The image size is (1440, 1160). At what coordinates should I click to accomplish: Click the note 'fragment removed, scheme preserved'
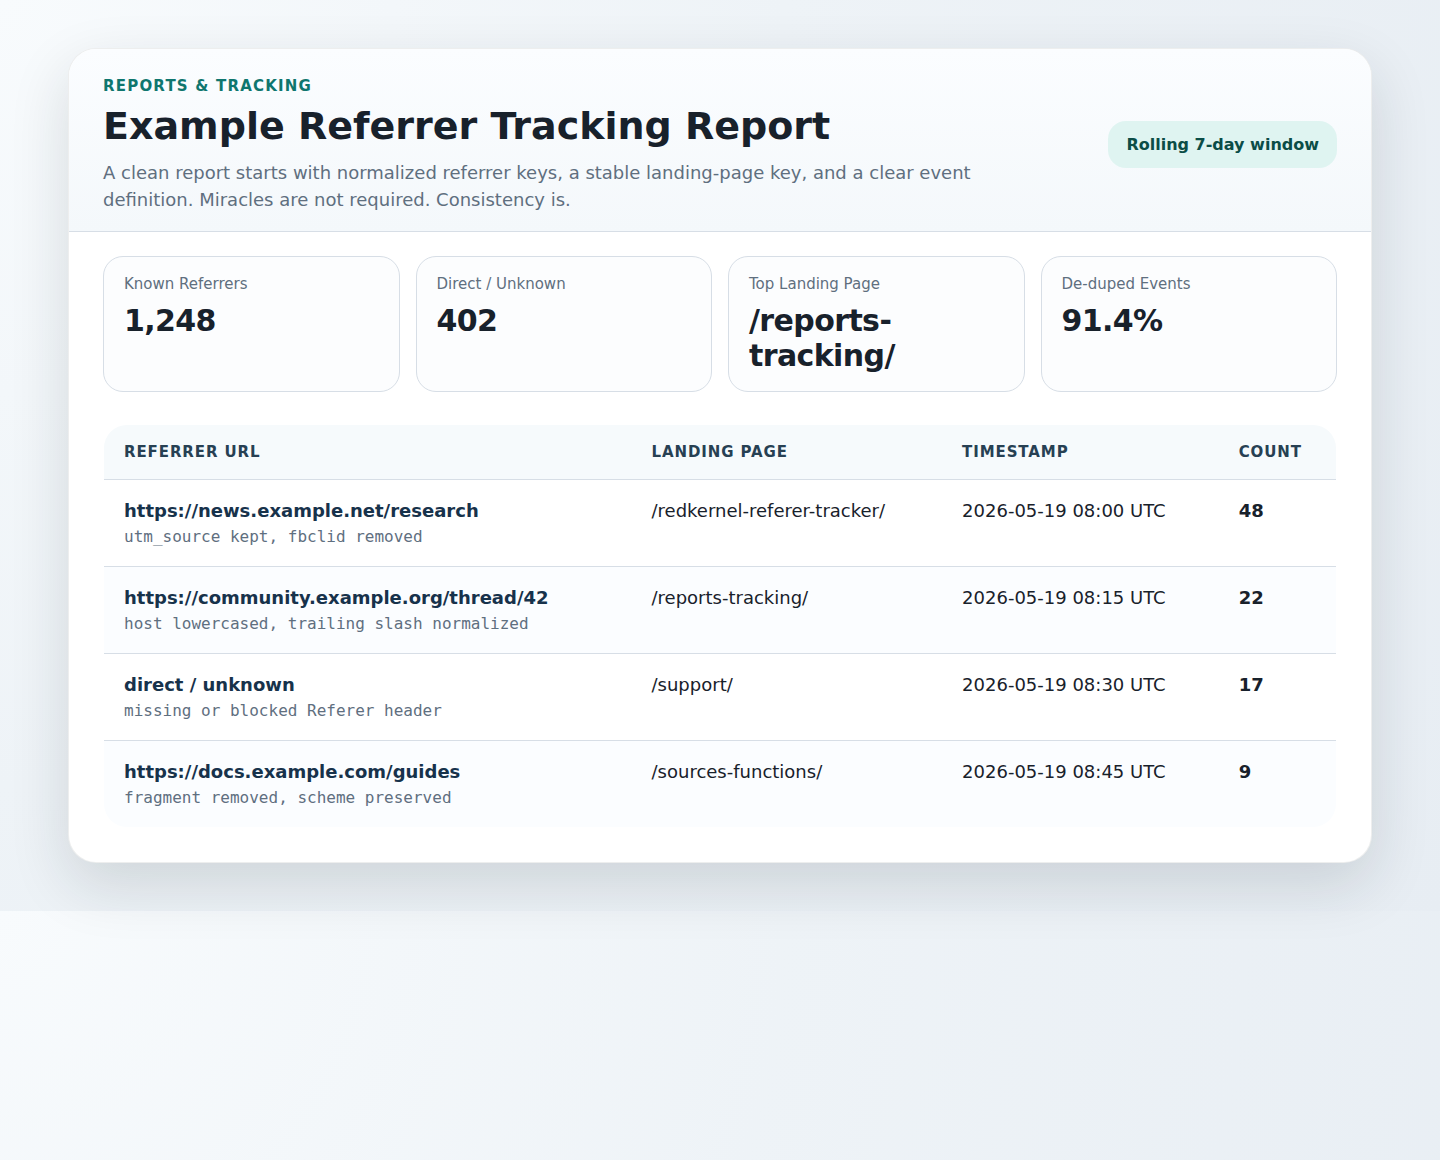click(x=288, y=798)
